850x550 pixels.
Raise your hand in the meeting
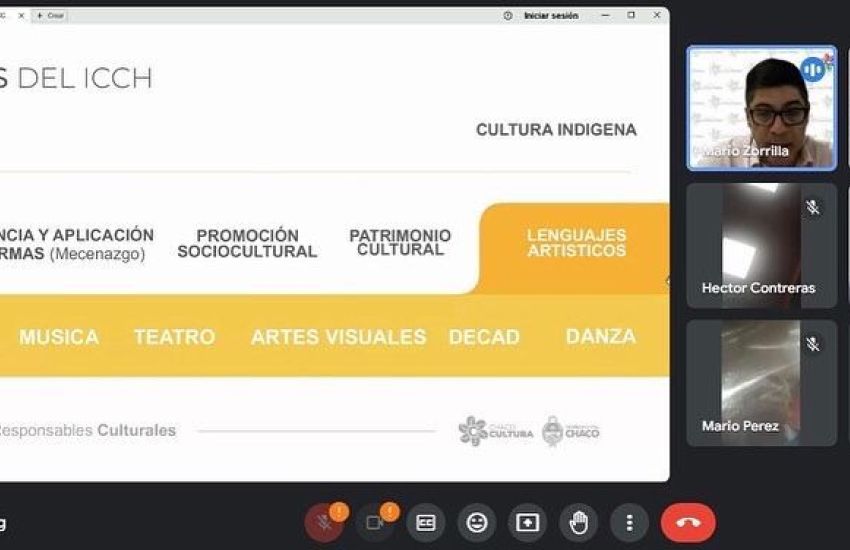[x=578, y=523]
